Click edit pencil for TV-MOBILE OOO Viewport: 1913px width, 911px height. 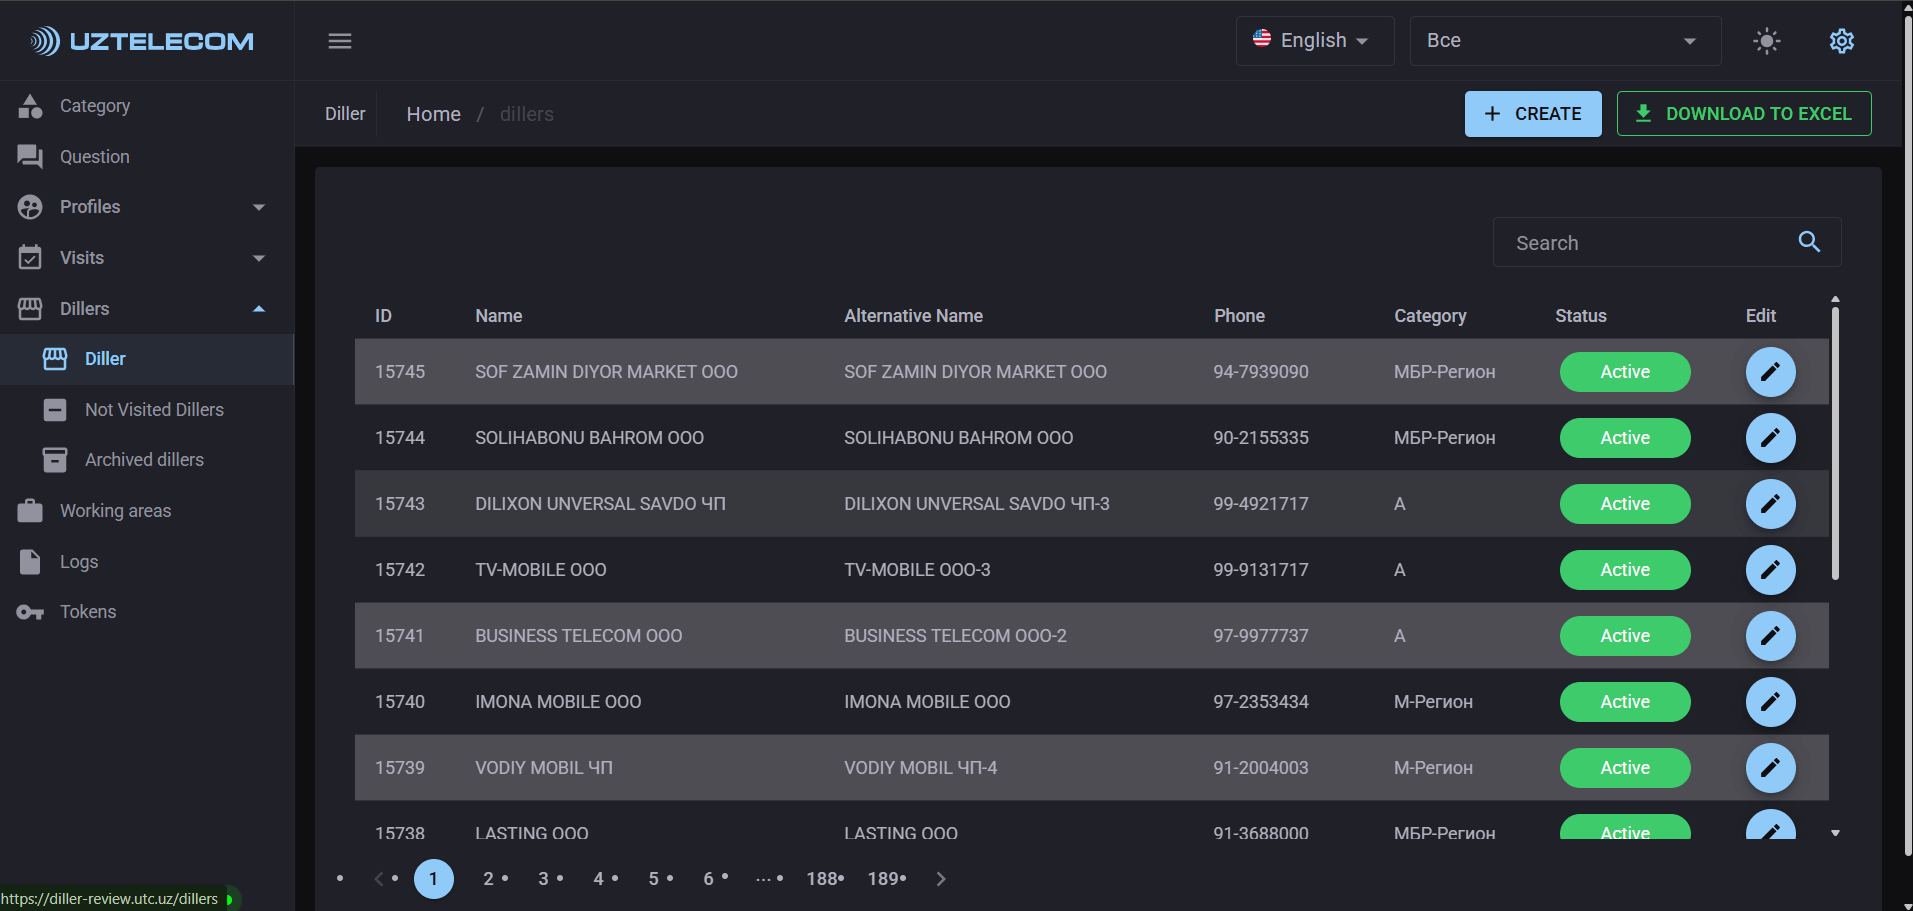(x=1770, y=570)
